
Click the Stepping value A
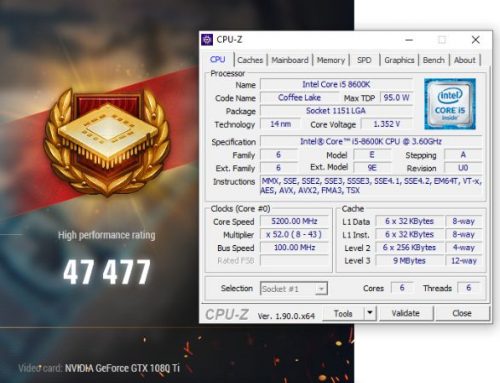(463, 155)
